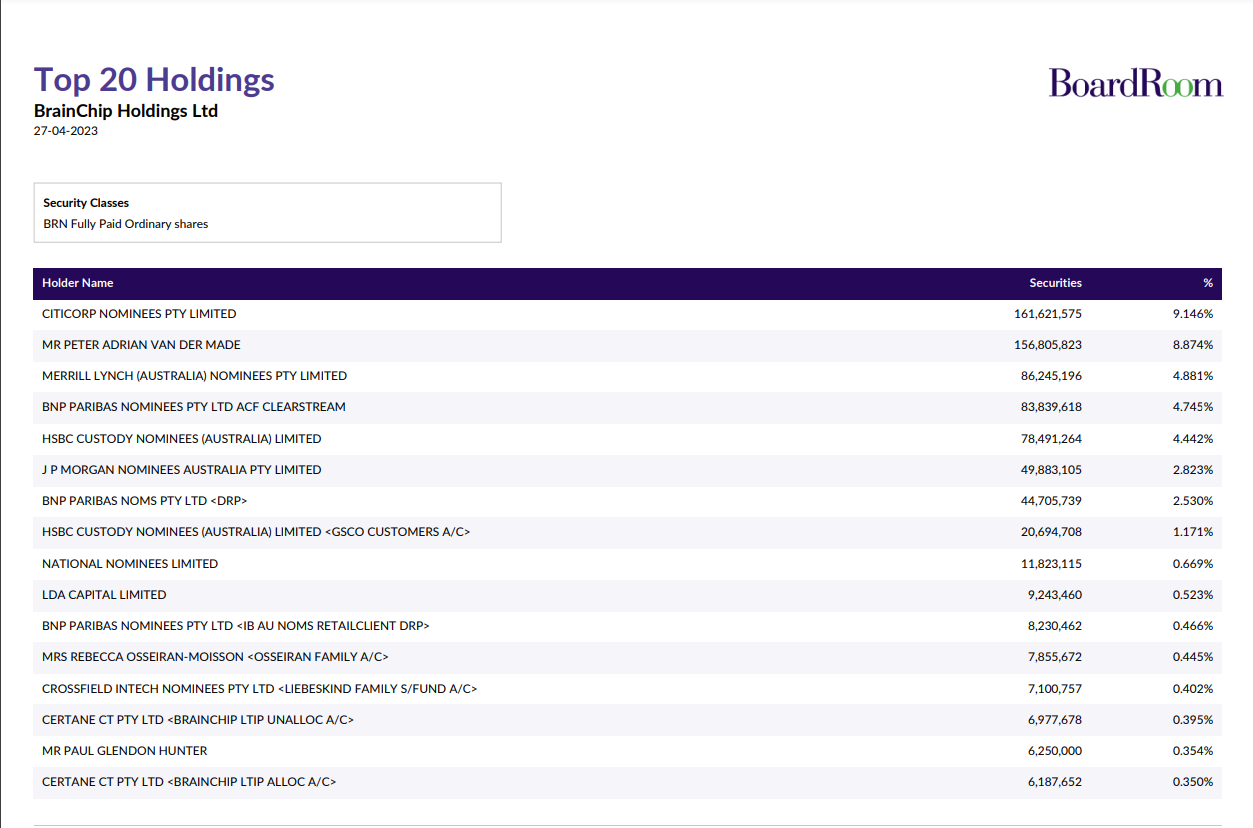Select the BrainChip Holdings Ltd subtitle

click(126, 111)
